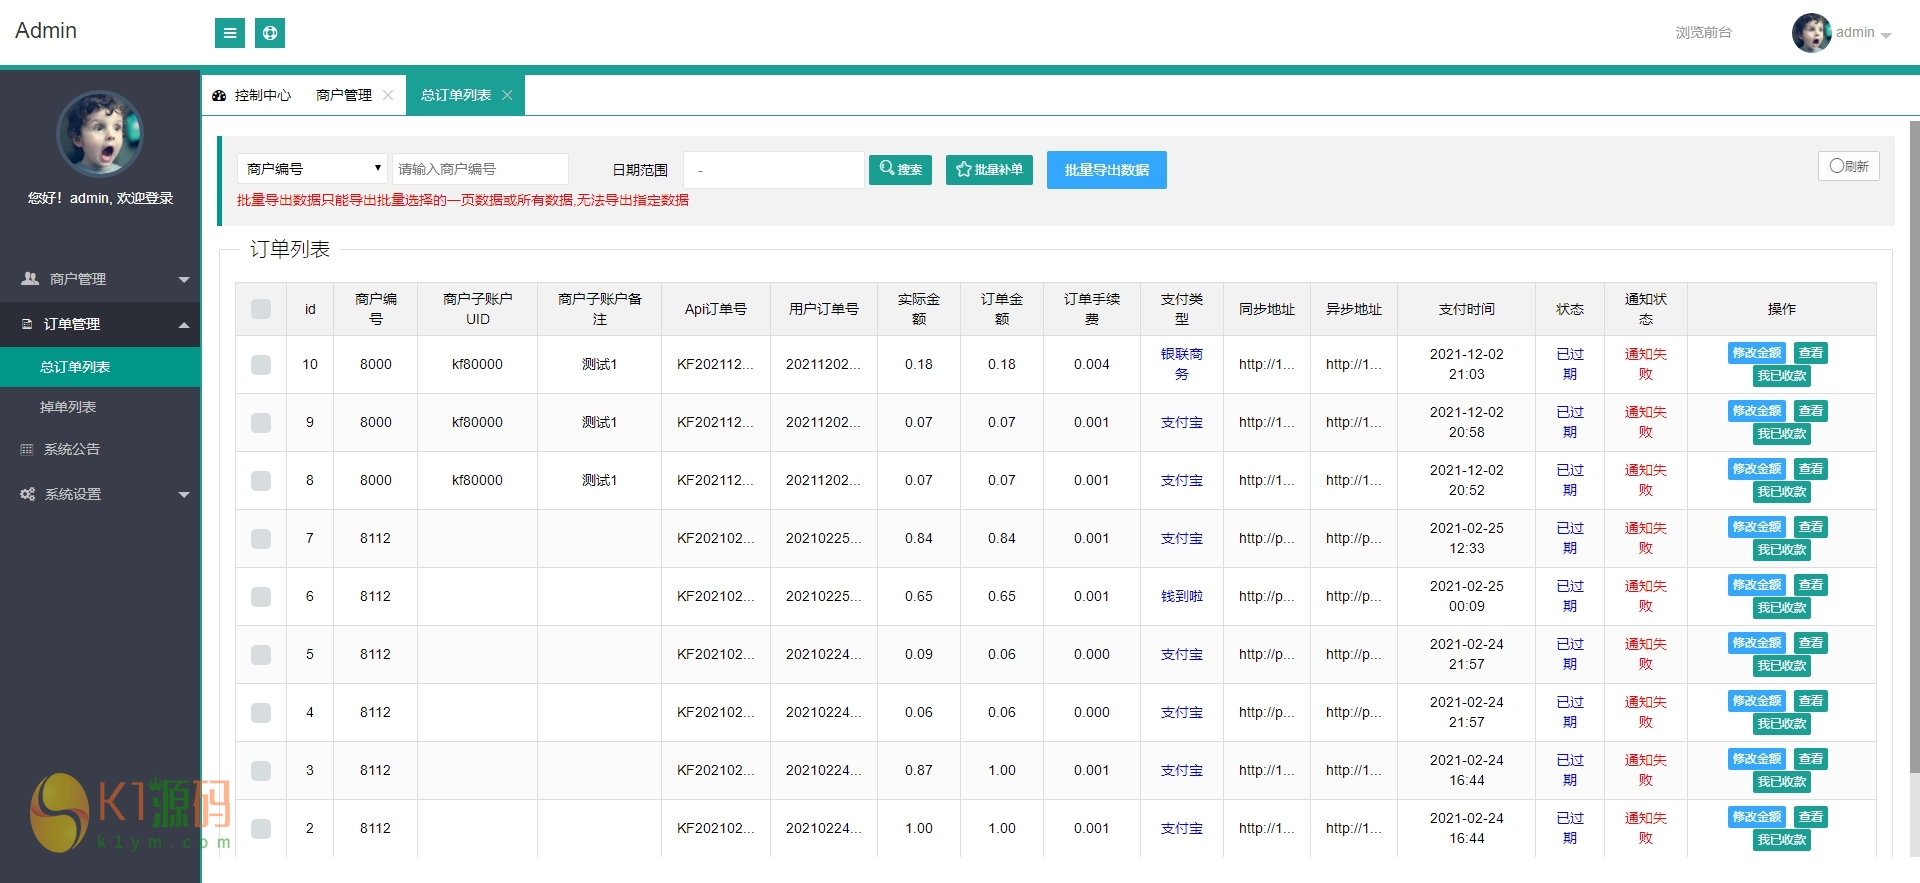The image size is (1920, 883).
Task: Check the checkbox for order id 10
Action: pyautogui.click(x=261, y=365)
